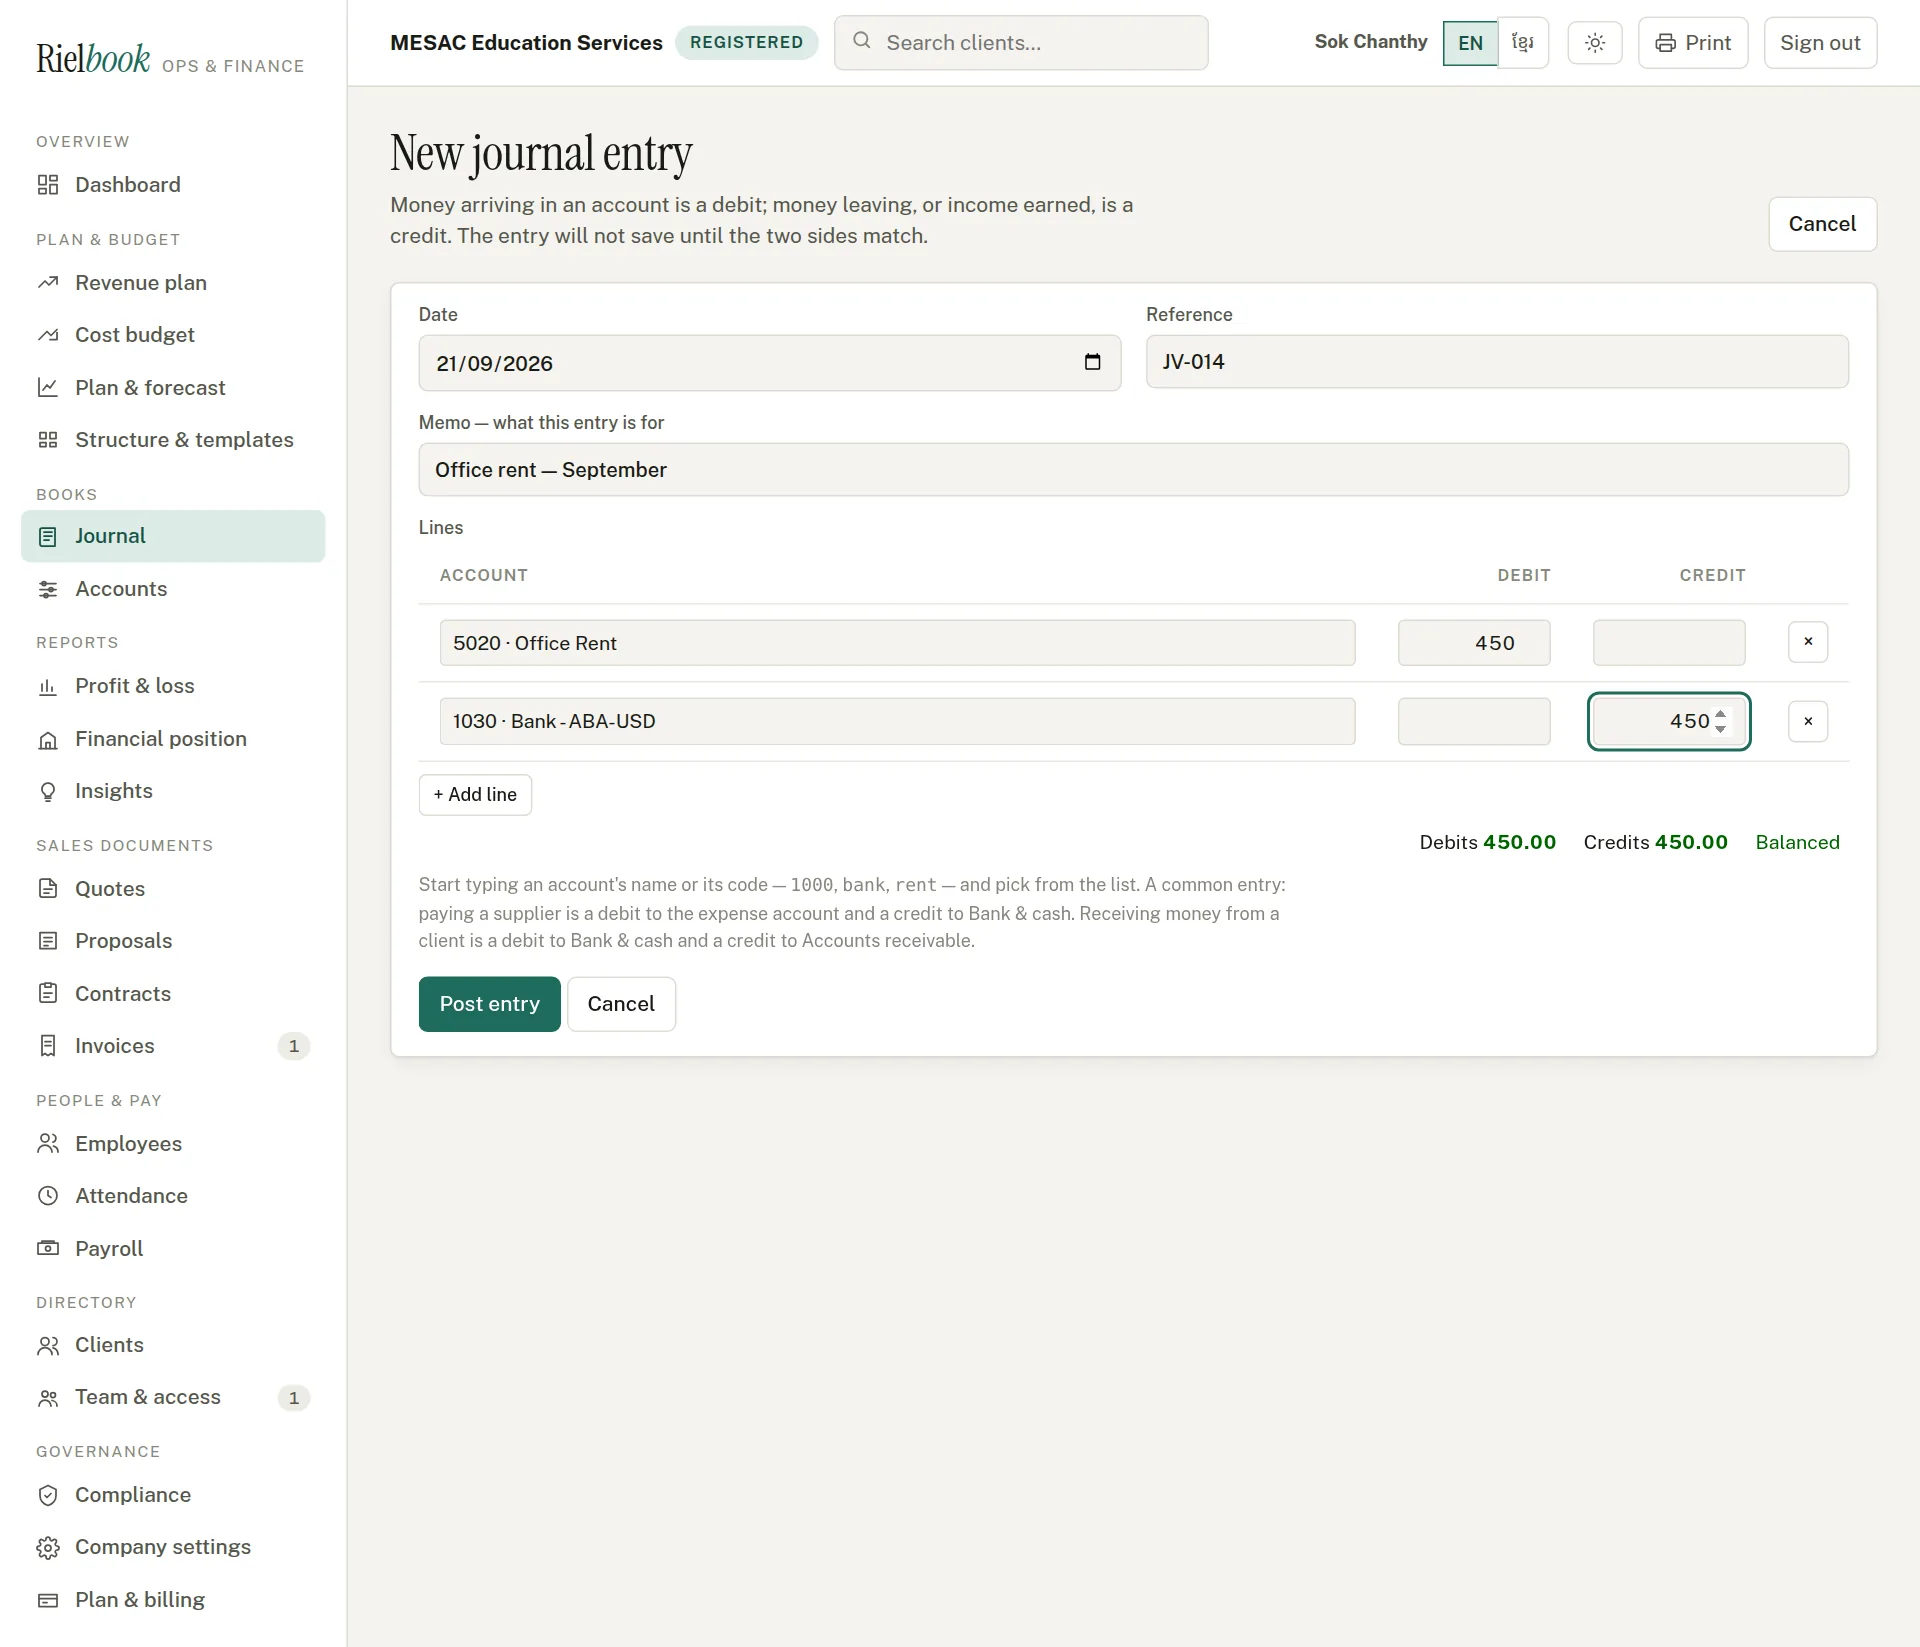1920x1647 pixels.
Task: Go to Quotes
Action: (x=173, y=889)
